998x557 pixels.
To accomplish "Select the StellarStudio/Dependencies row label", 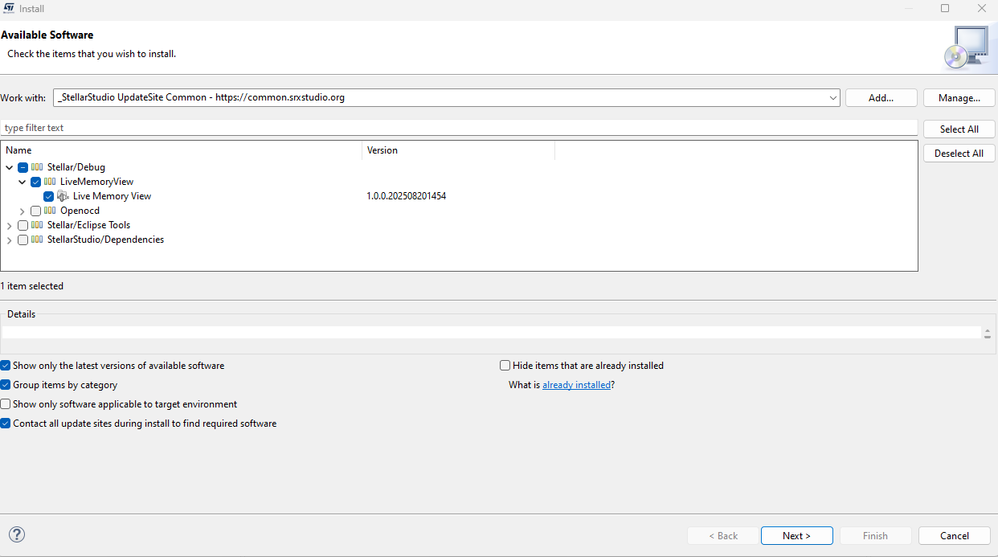I will [106, 239].
